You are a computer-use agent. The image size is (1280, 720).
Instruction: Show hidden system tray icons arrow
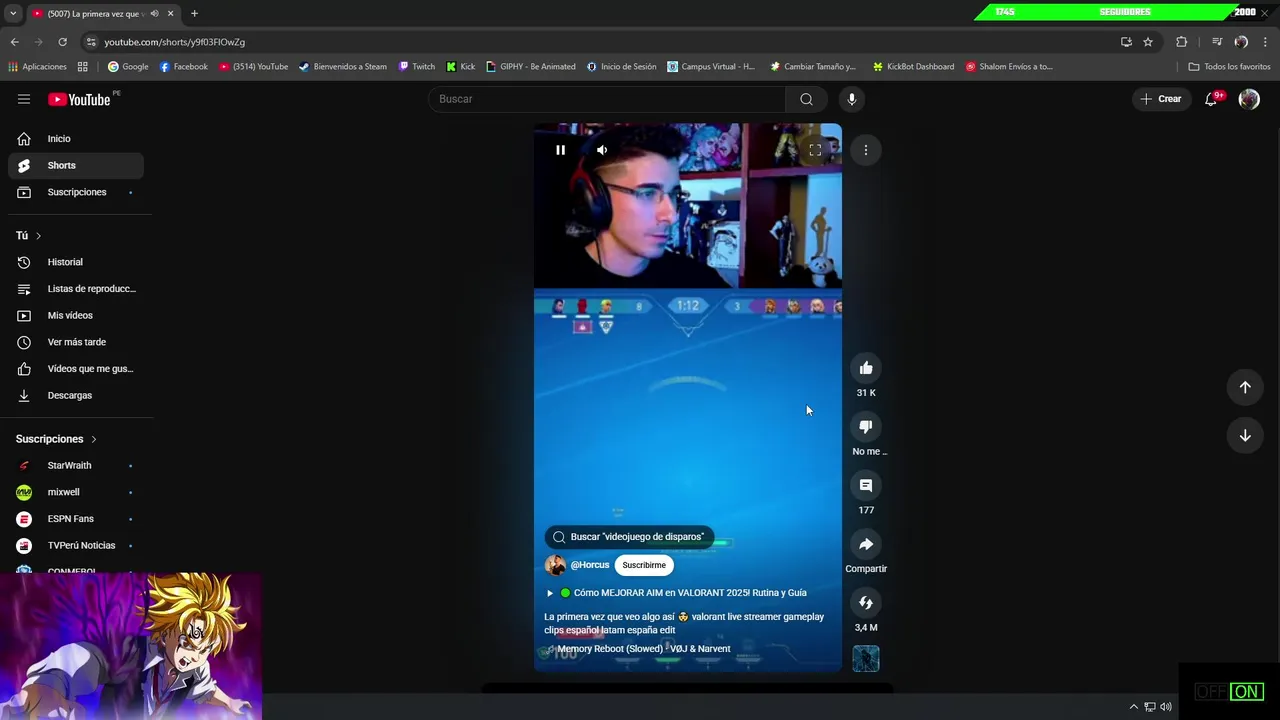pos(1133,707)
